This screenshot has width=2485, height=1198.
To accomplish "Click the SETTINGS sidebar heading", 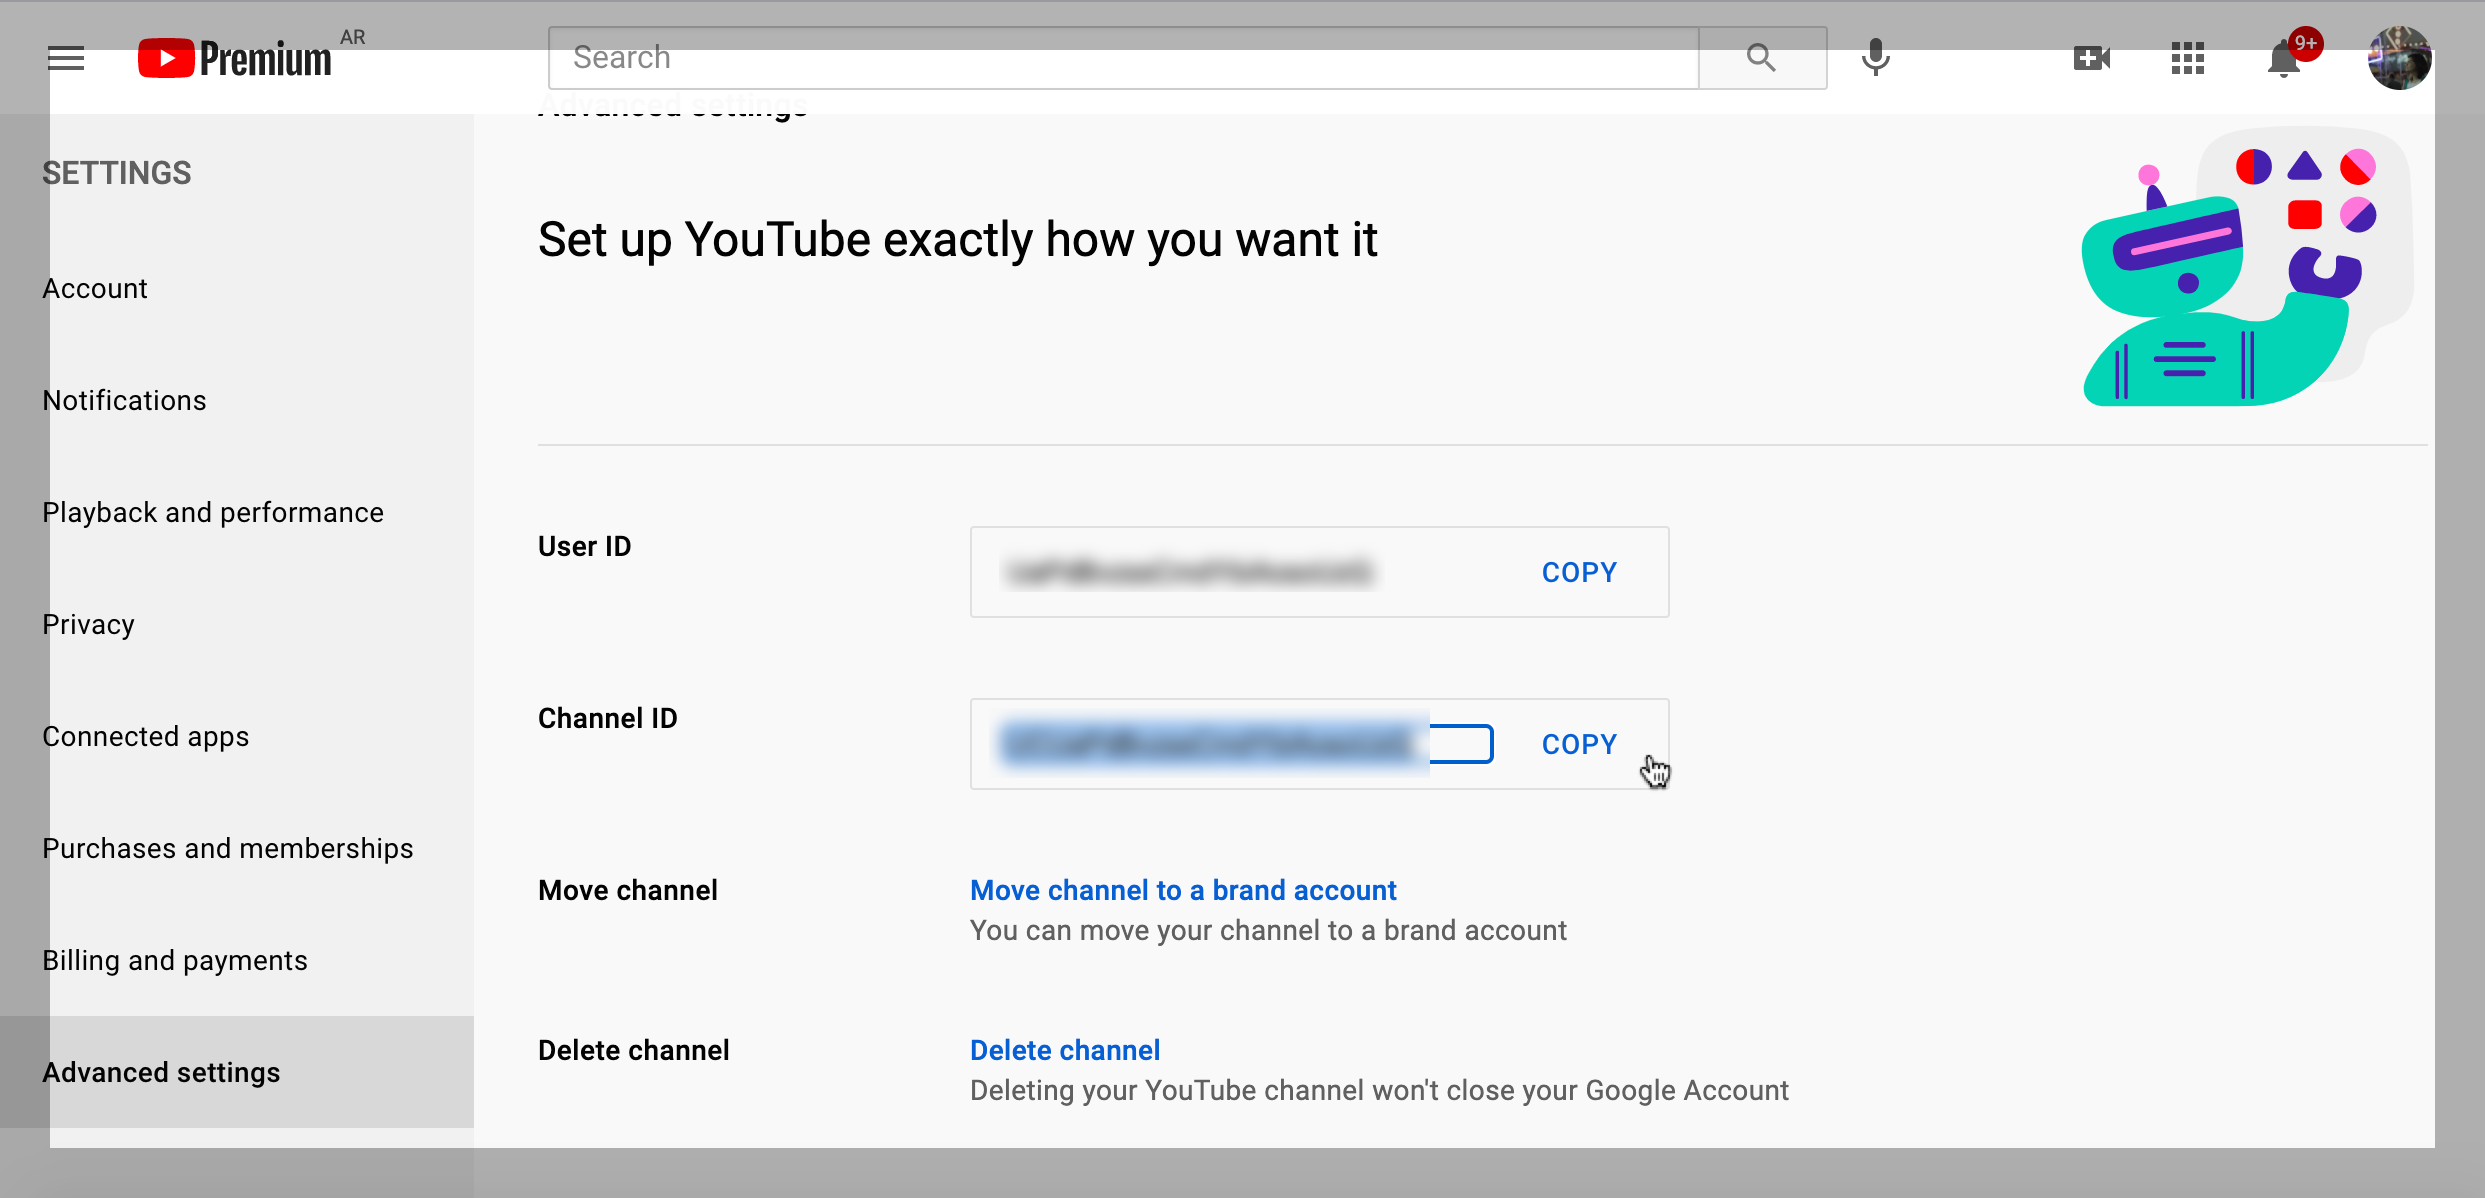I will [117, 173].
